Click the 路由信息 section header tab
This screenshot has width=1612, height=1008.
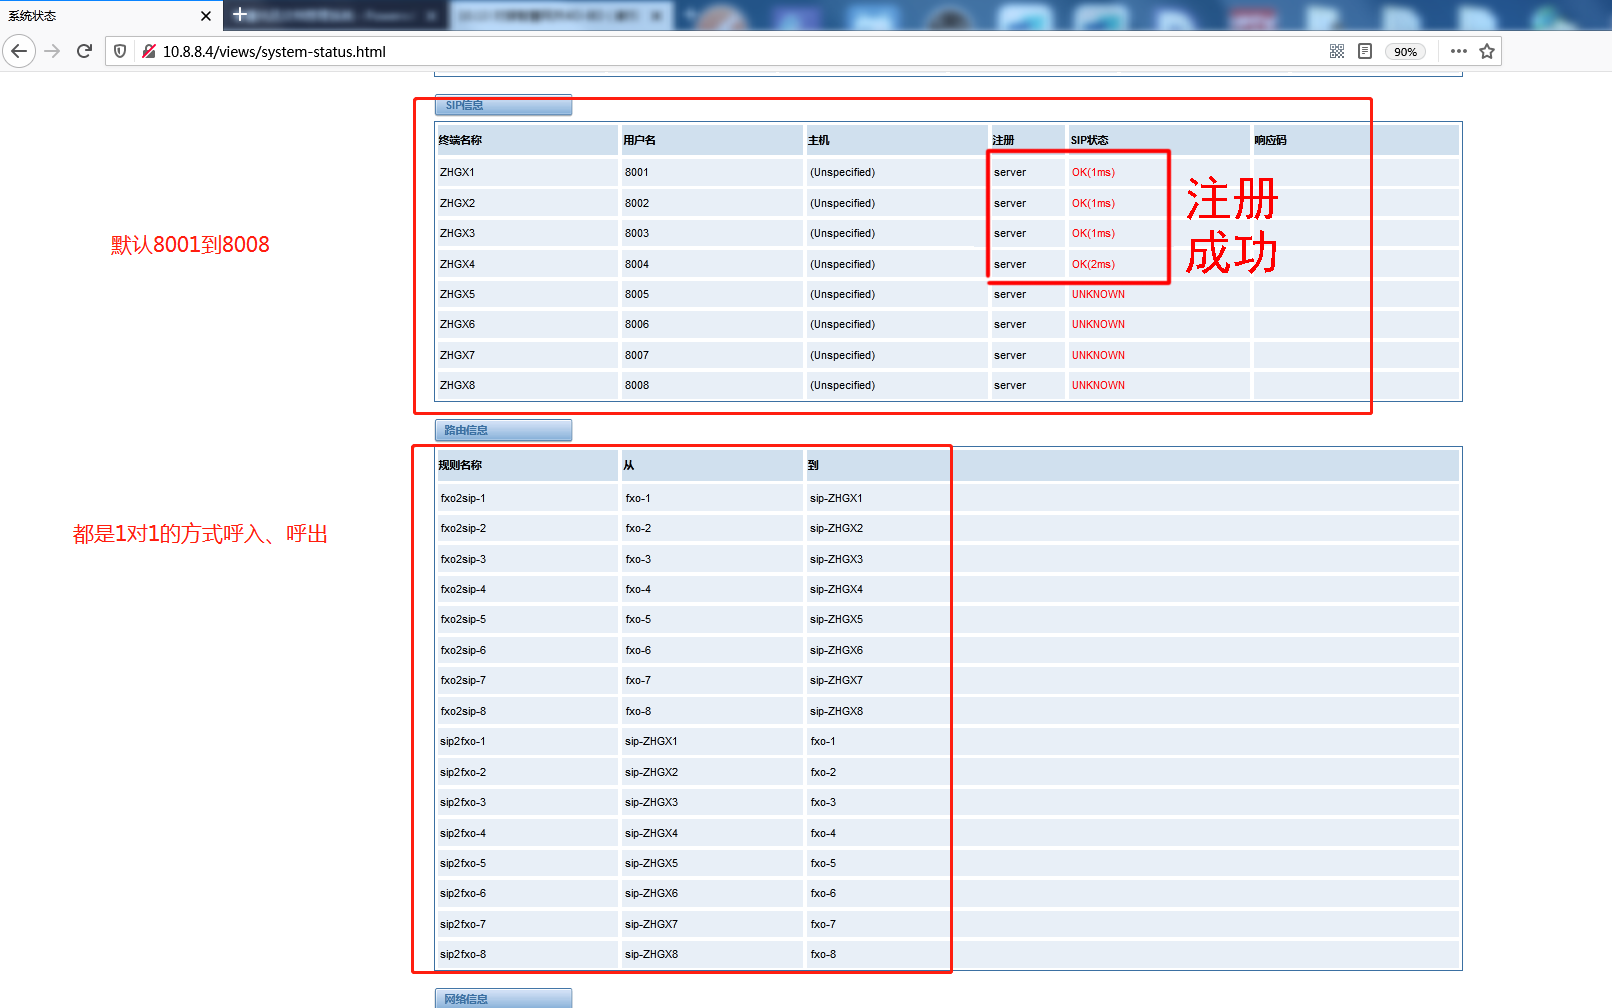pos(503,430)
